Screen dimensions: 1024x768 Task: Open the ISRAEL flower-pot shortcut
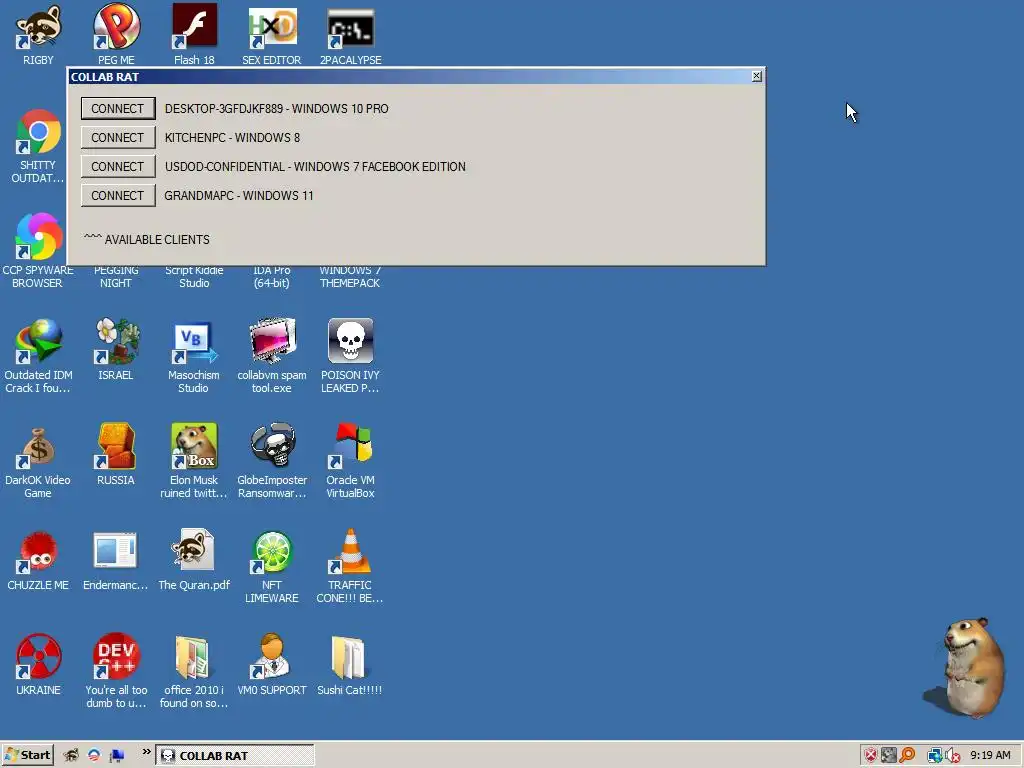click(116, 341)
